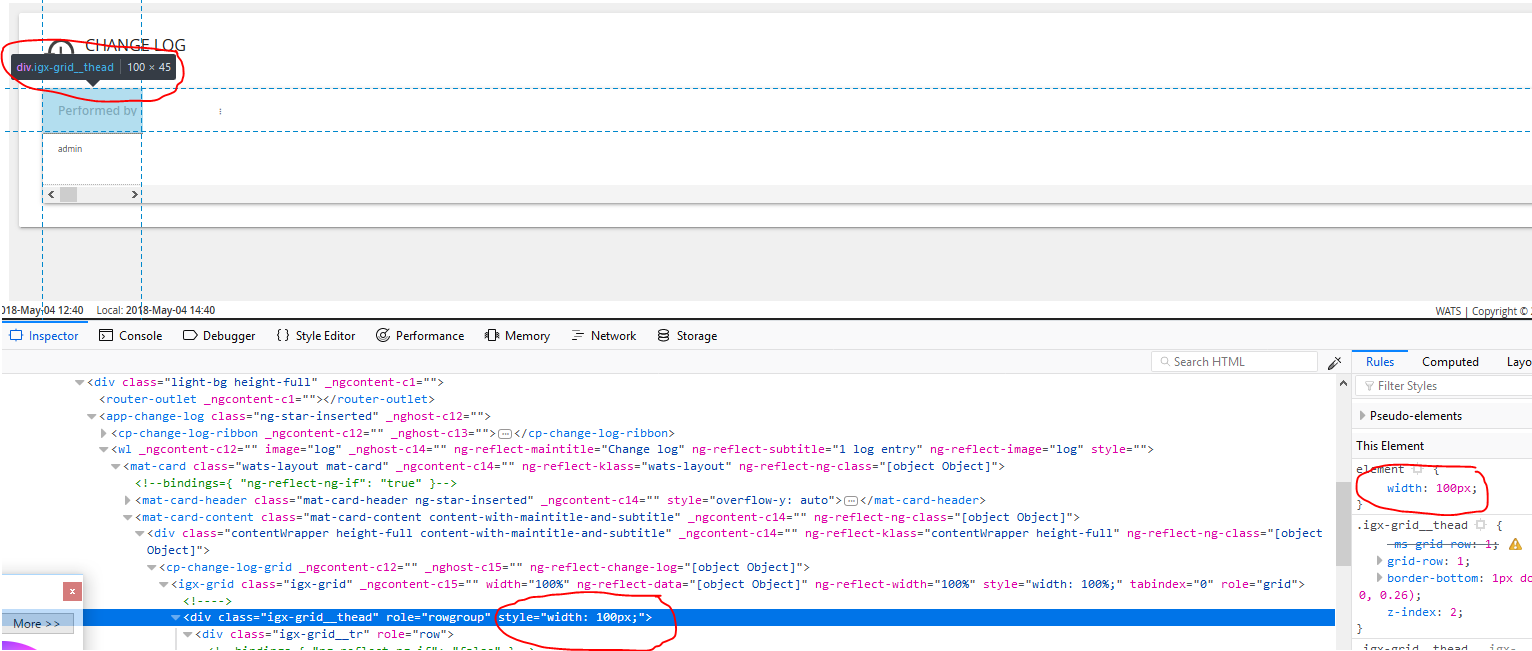Click the grid's scroll left arrow
Image resolution: width=1532 pixels, height=651 pixels.
coord(52,195)
